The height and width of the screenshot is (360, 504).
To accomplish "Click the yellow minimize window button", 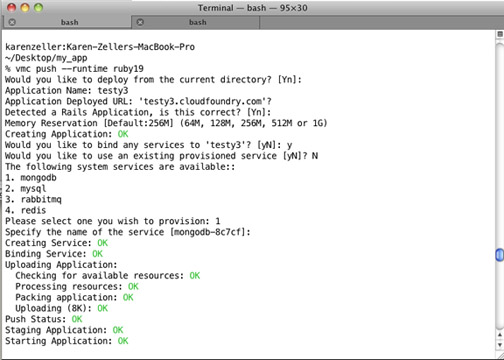I will tap(25, 7).
